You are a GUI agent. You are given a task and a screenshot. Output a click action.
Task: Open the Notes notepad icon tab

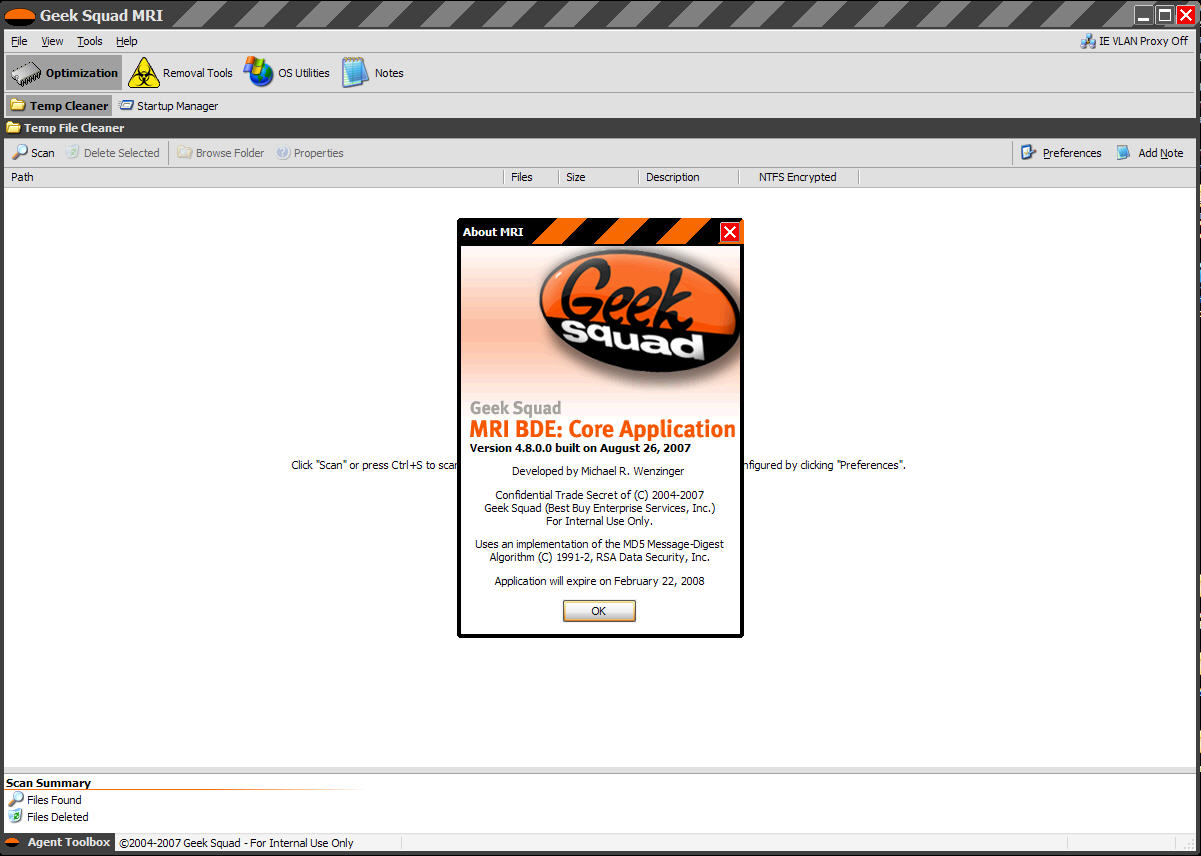373,73
